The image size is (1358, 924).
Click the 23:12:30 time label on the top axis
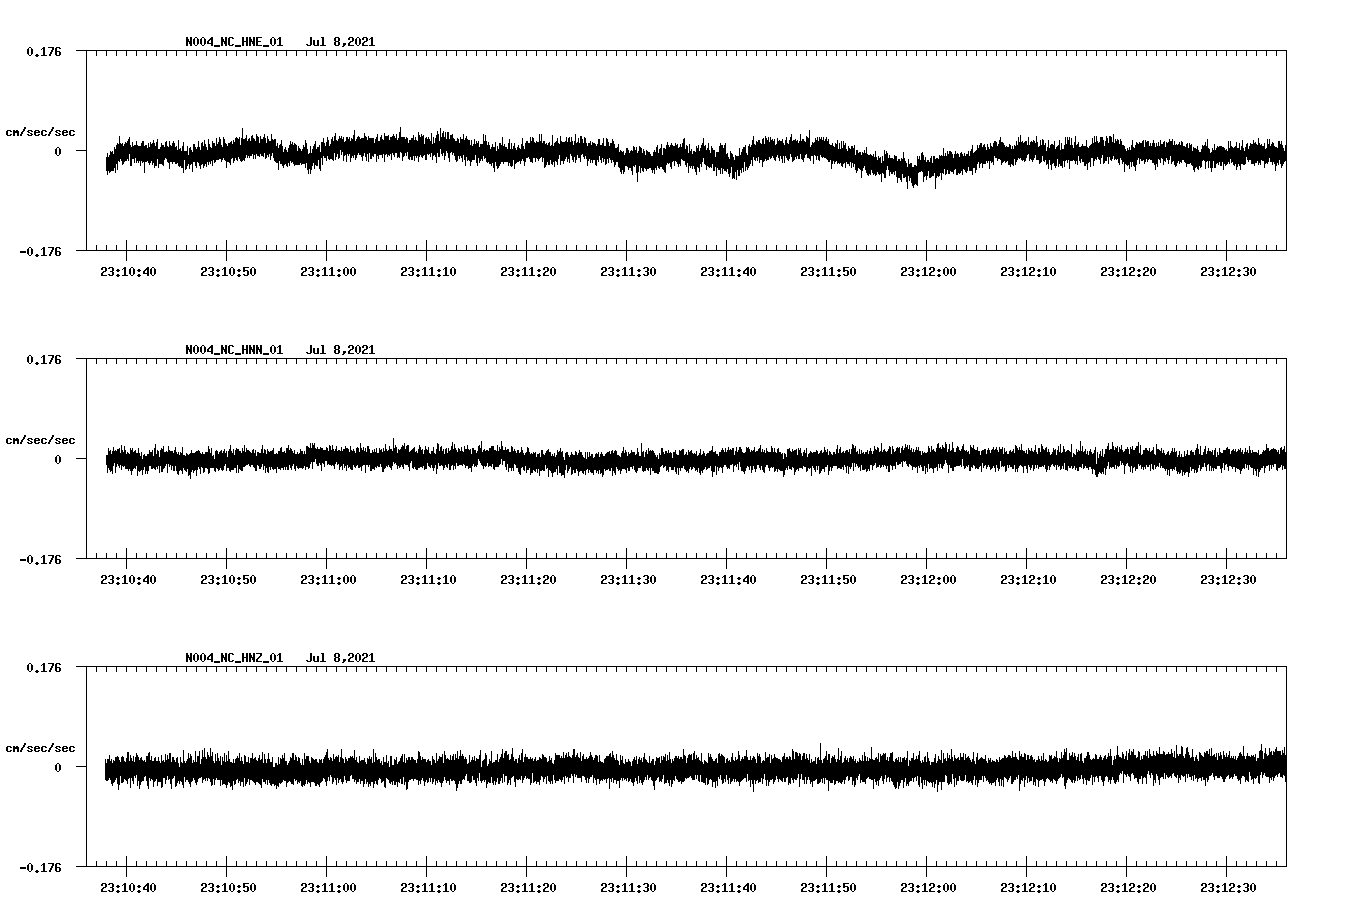tap(1228, 270)
